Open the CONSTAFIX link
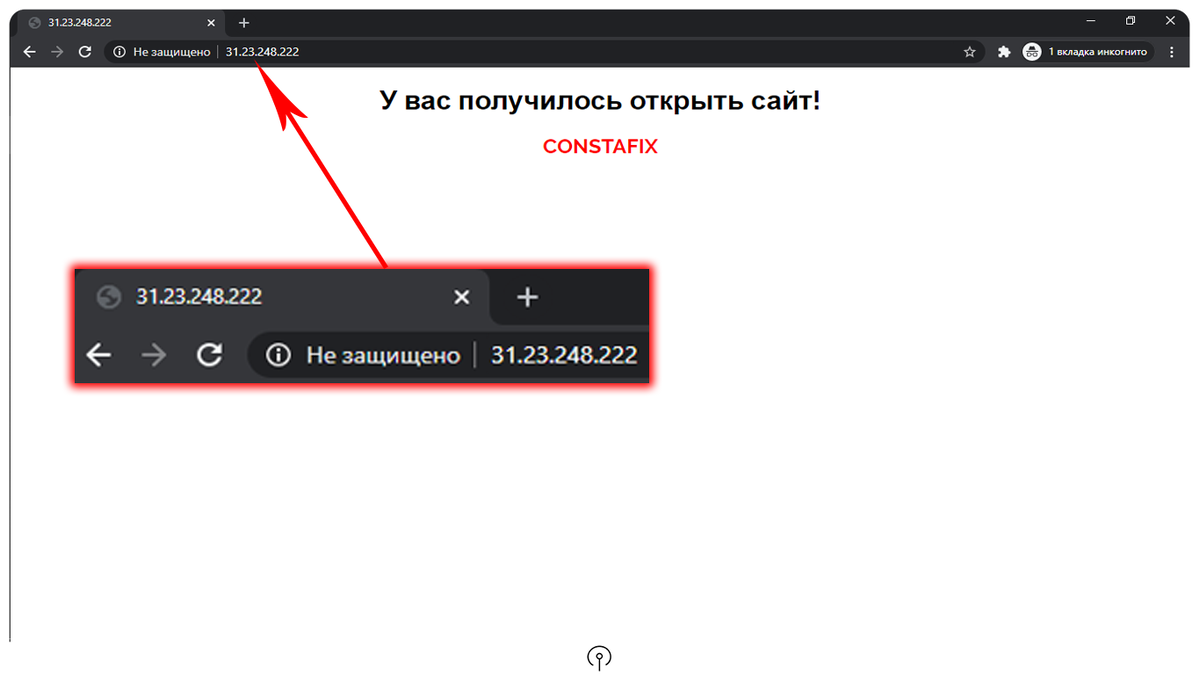 (600, 146)
